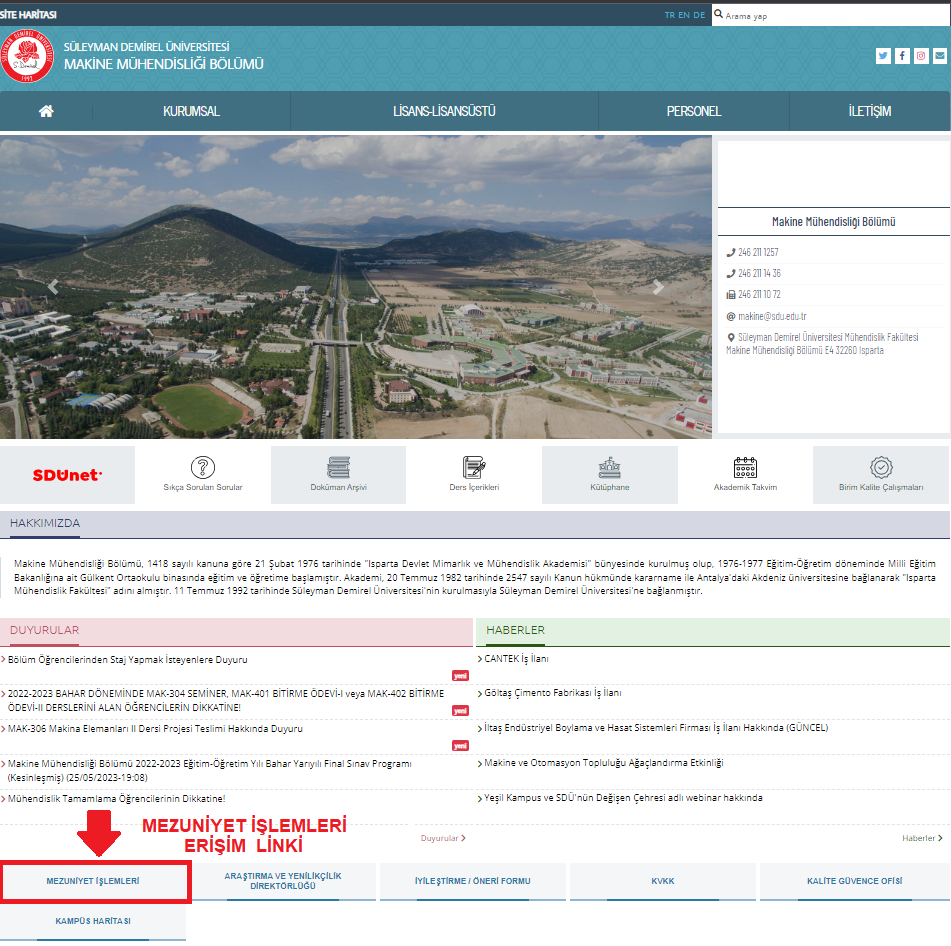Expand the KURUMSAL navigation menu
The image size is (951, 946).
(x=191, y=111)
